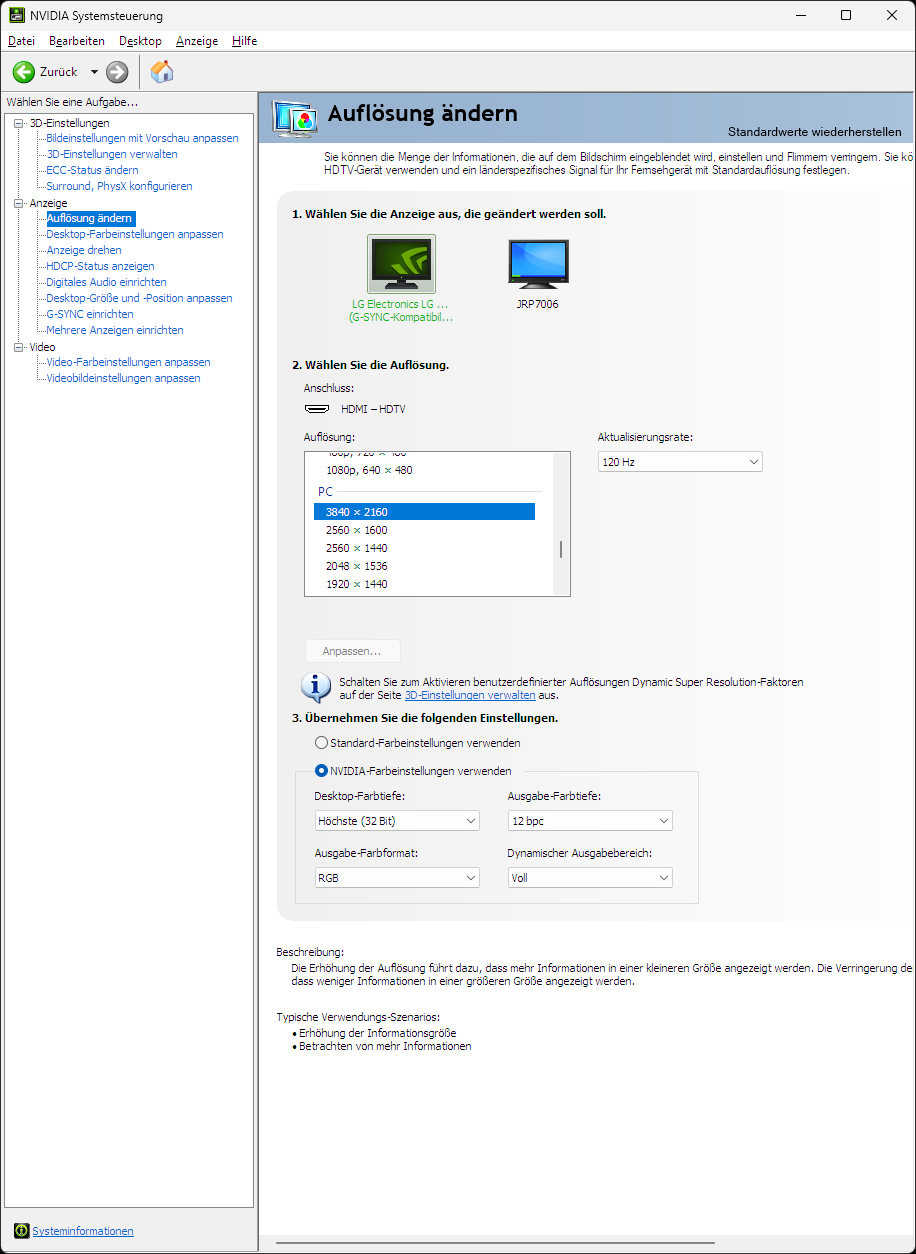Click the NVIDIA Systeminformationen icon

point(21,1231)
